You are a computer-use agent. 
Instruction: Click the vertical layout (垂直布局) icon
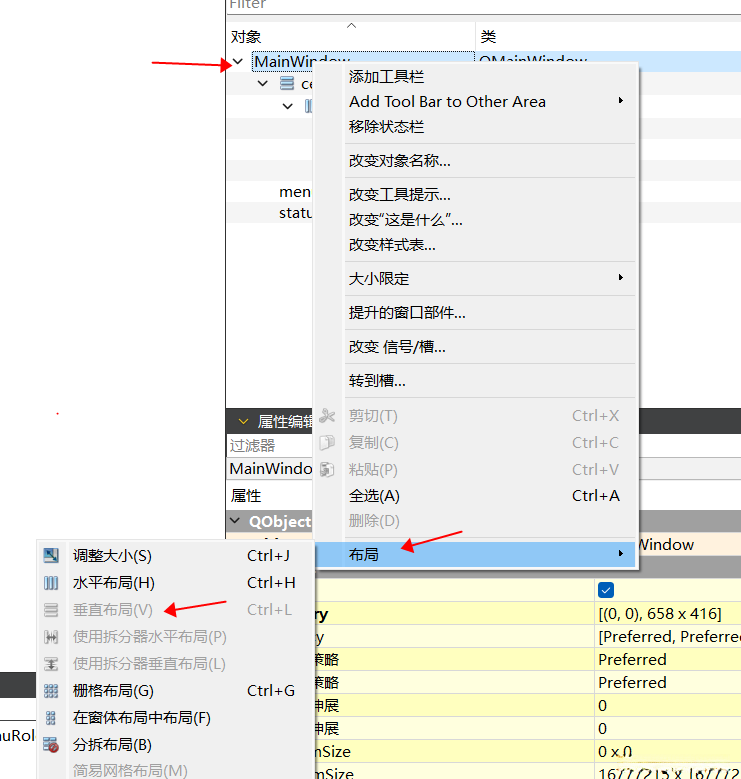51,610
